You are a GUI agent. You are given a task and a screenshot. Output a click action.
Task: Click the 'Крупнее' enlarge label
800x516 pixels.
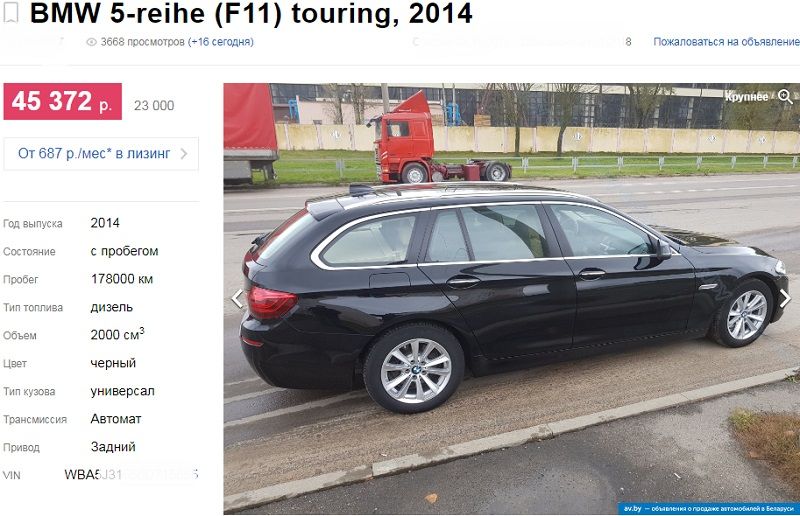coord(746,96)
